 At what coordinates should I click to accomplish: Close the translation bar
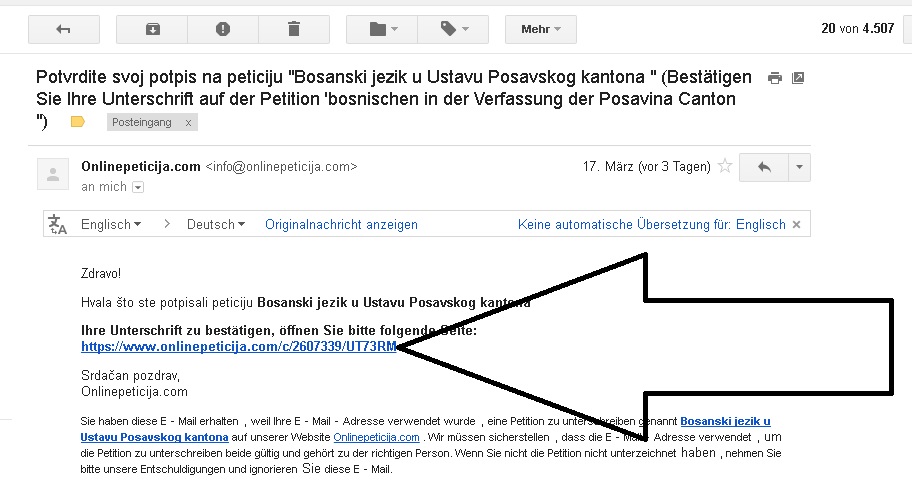click(x=796, y=225)
